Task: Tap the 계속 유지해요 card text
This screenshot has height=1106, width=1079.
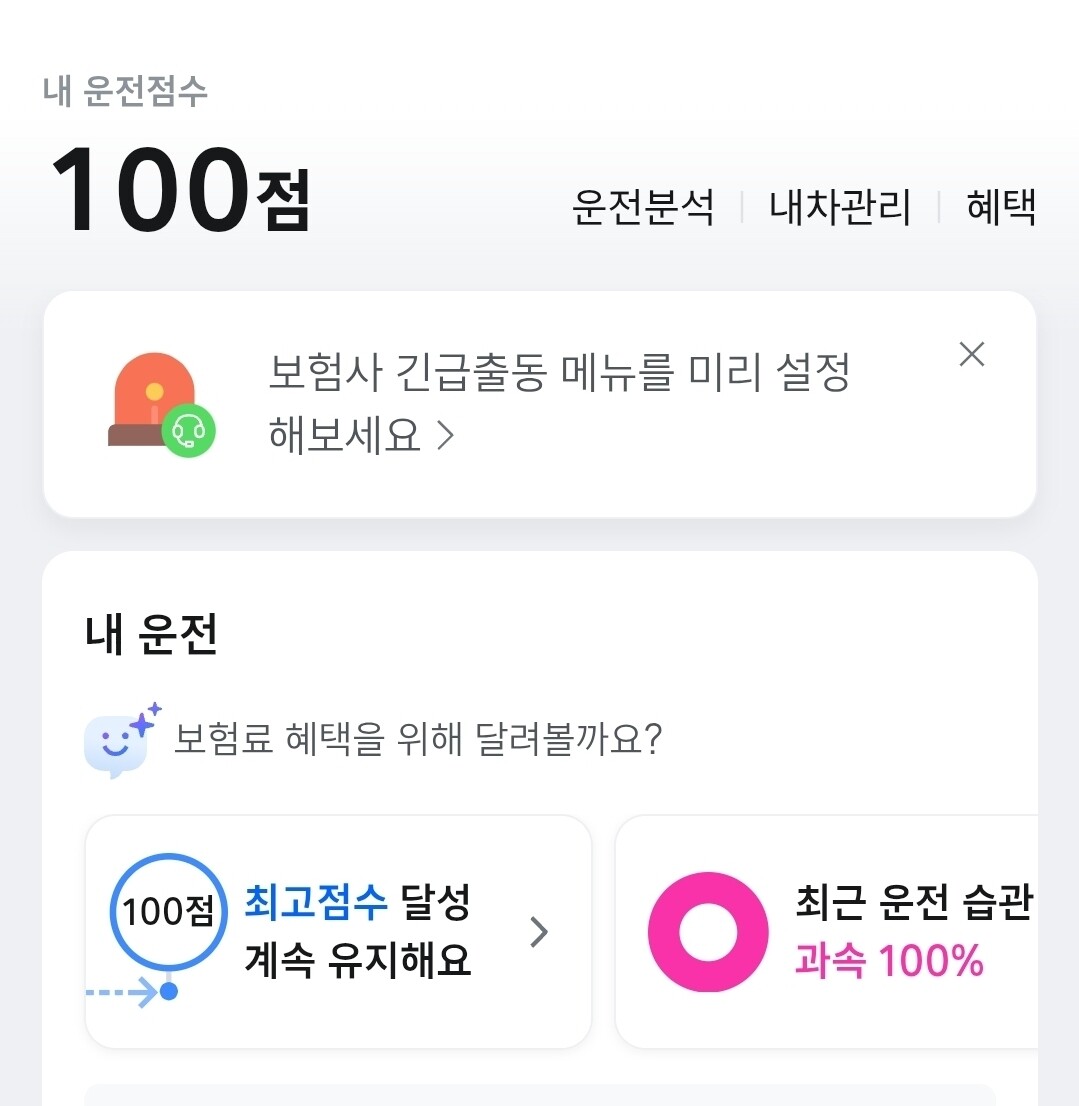Action: (357, 962)
